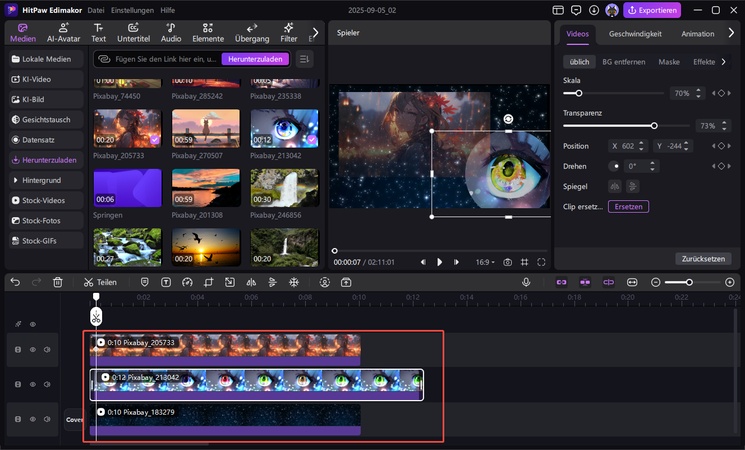
Task: Select KI-Bild in sidebar
Action: point(46,99)
